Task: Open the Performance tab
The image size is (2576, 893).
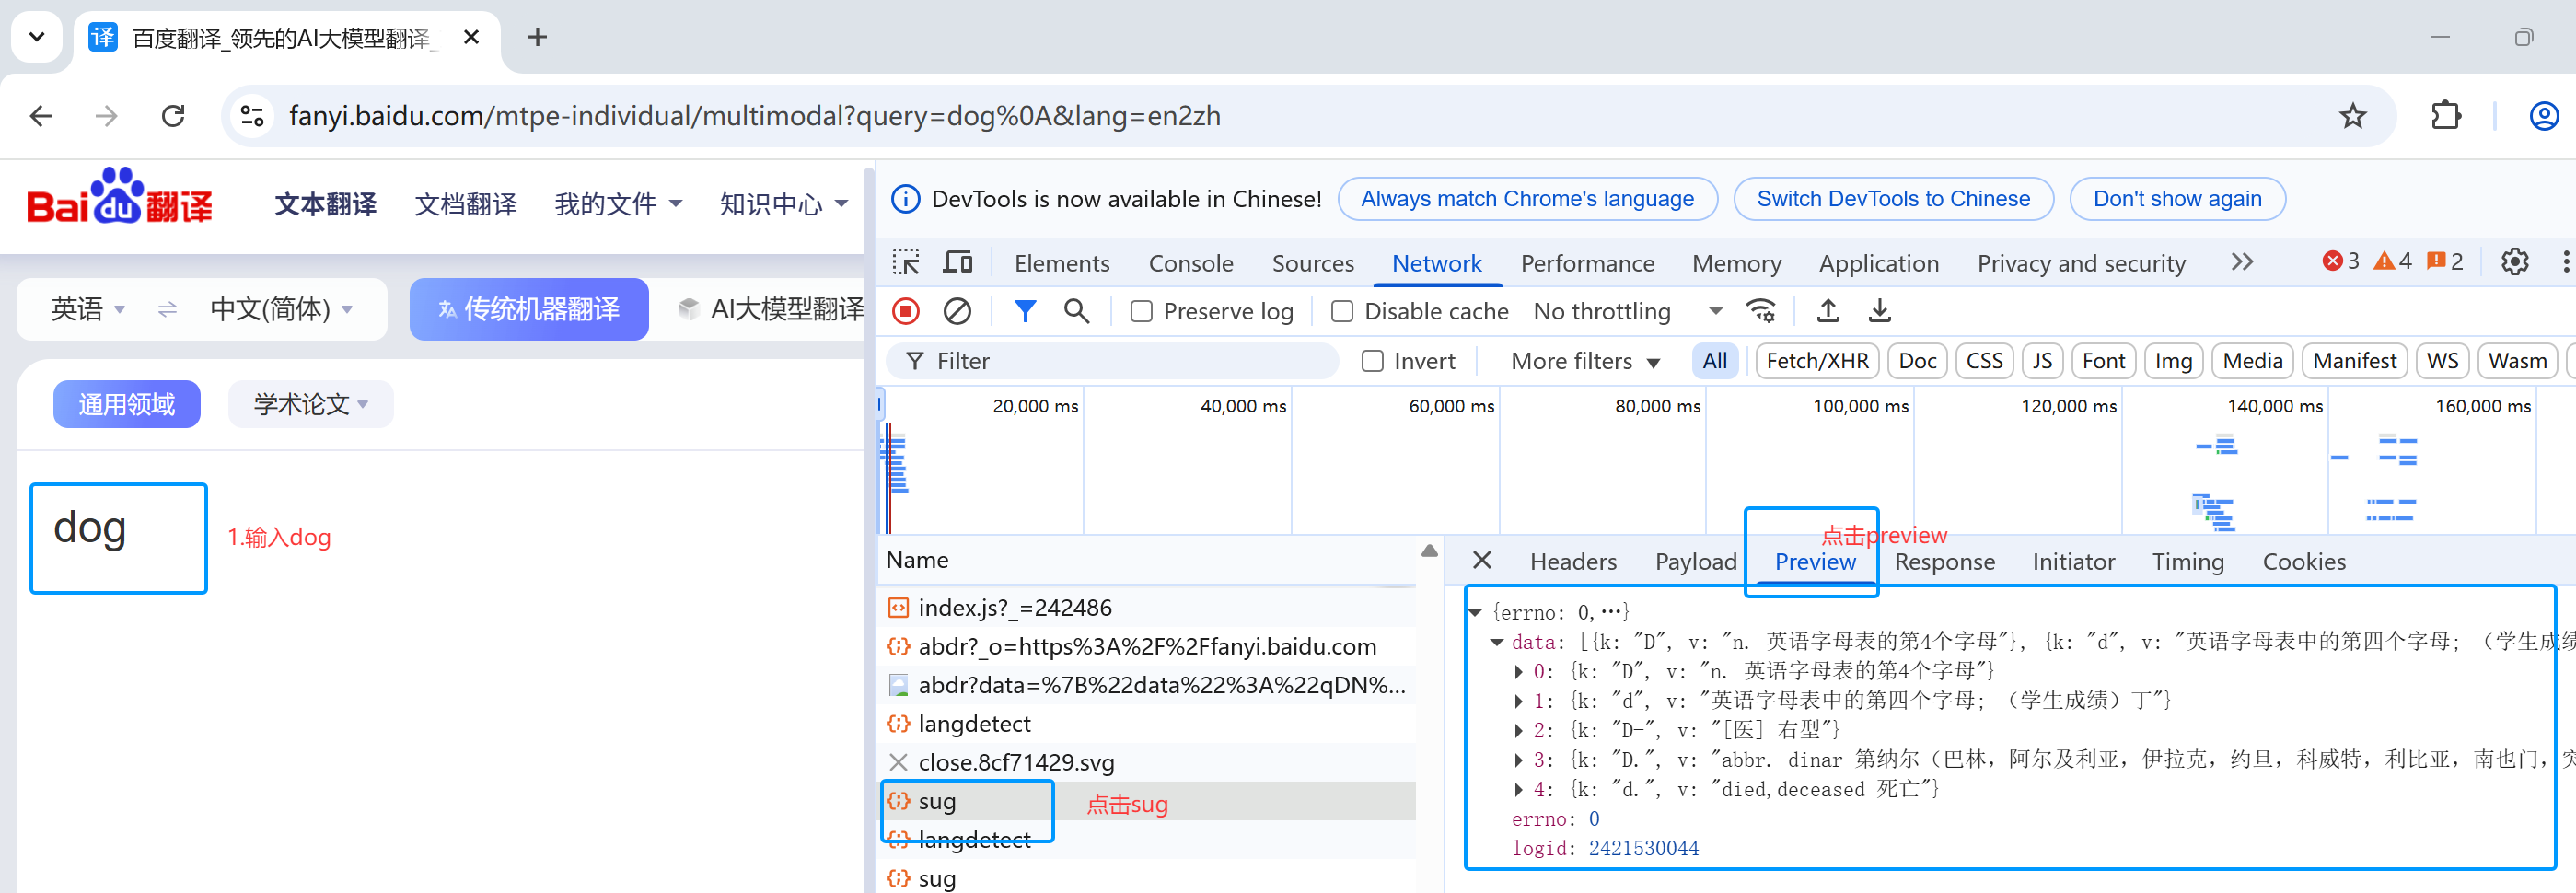Action: coord(1587,263)
